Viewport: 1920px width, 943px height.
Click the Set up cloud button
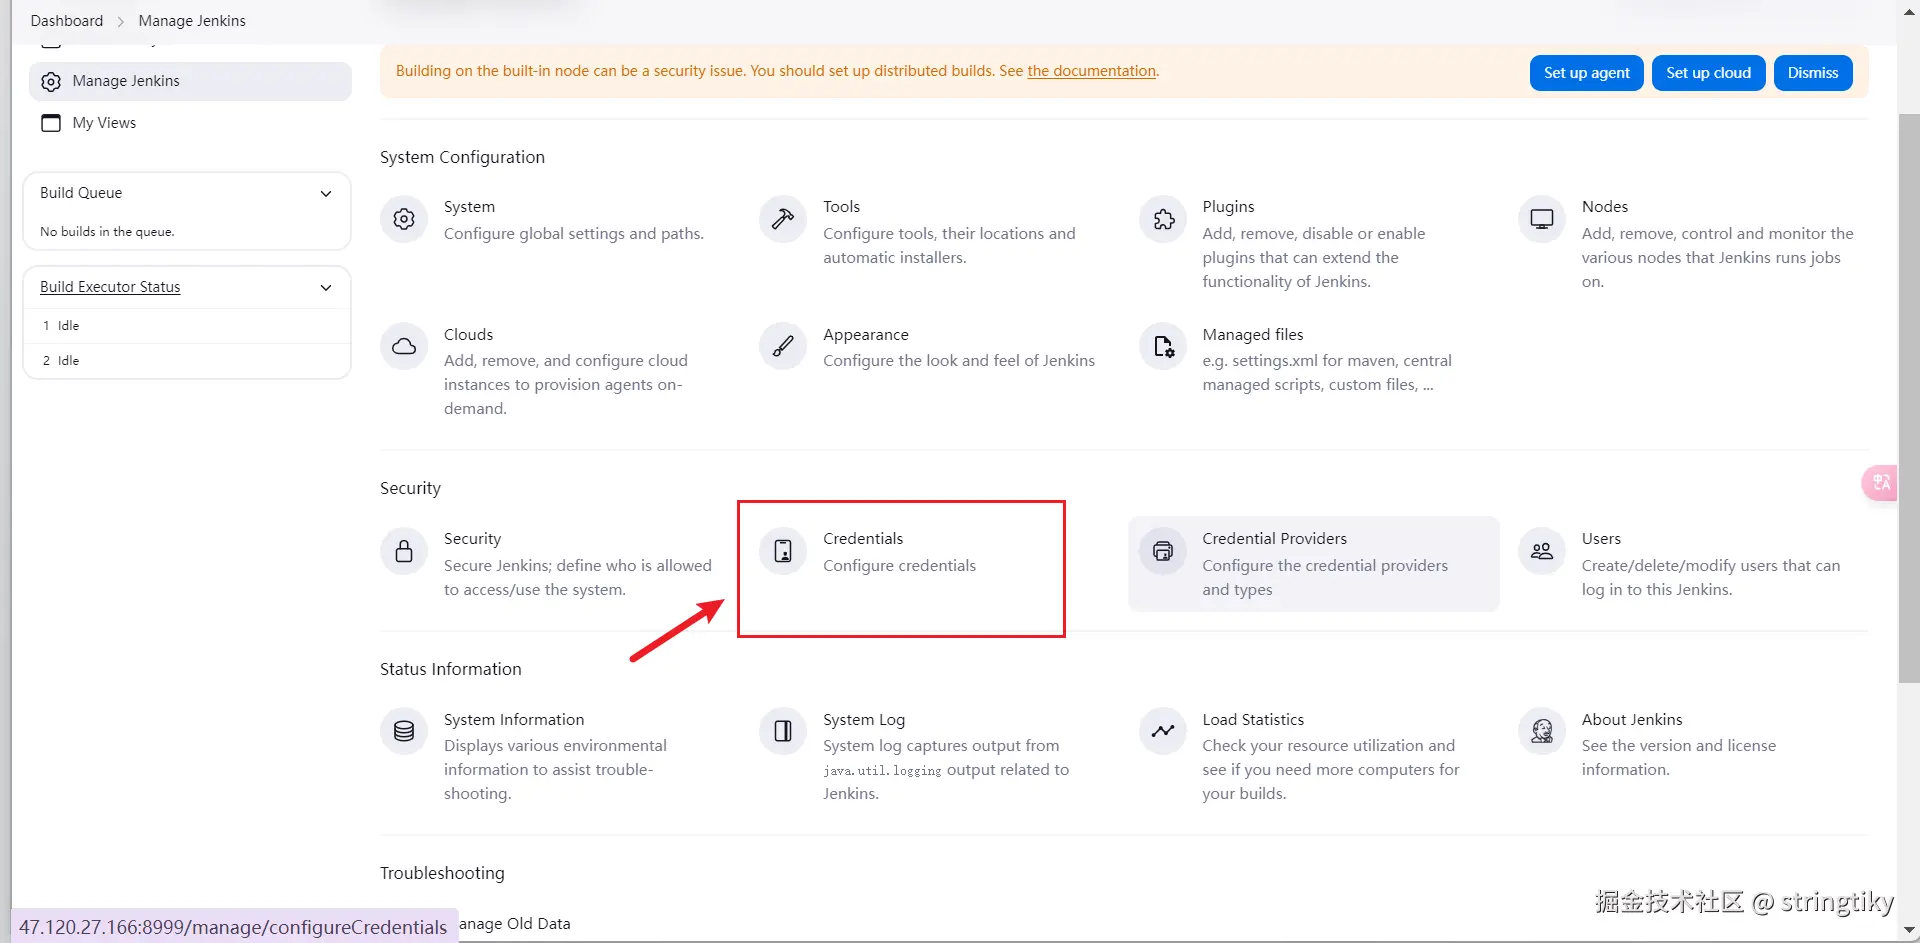pyautogui.click(x=1708, y=73)
